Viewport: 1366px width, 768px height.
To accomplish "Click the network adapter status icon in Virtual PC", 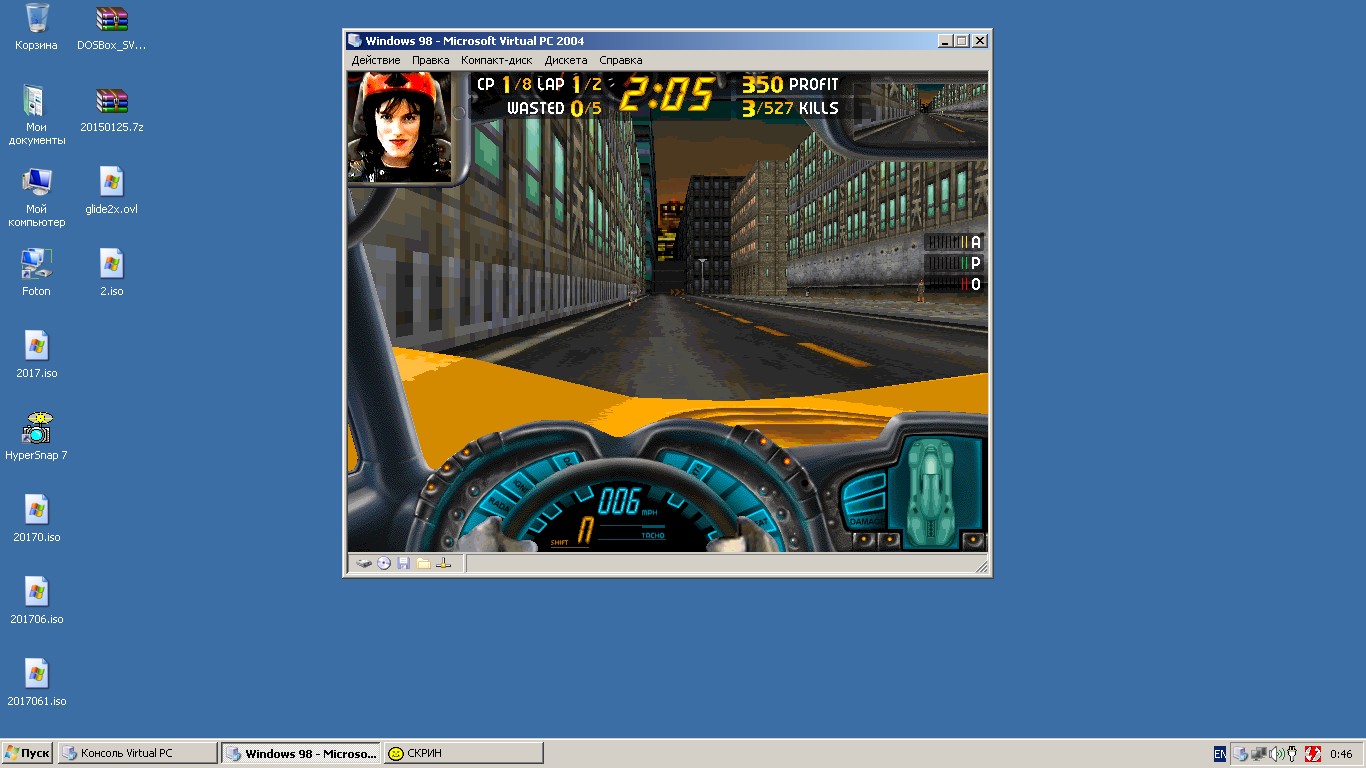I will tap(444, 563).
